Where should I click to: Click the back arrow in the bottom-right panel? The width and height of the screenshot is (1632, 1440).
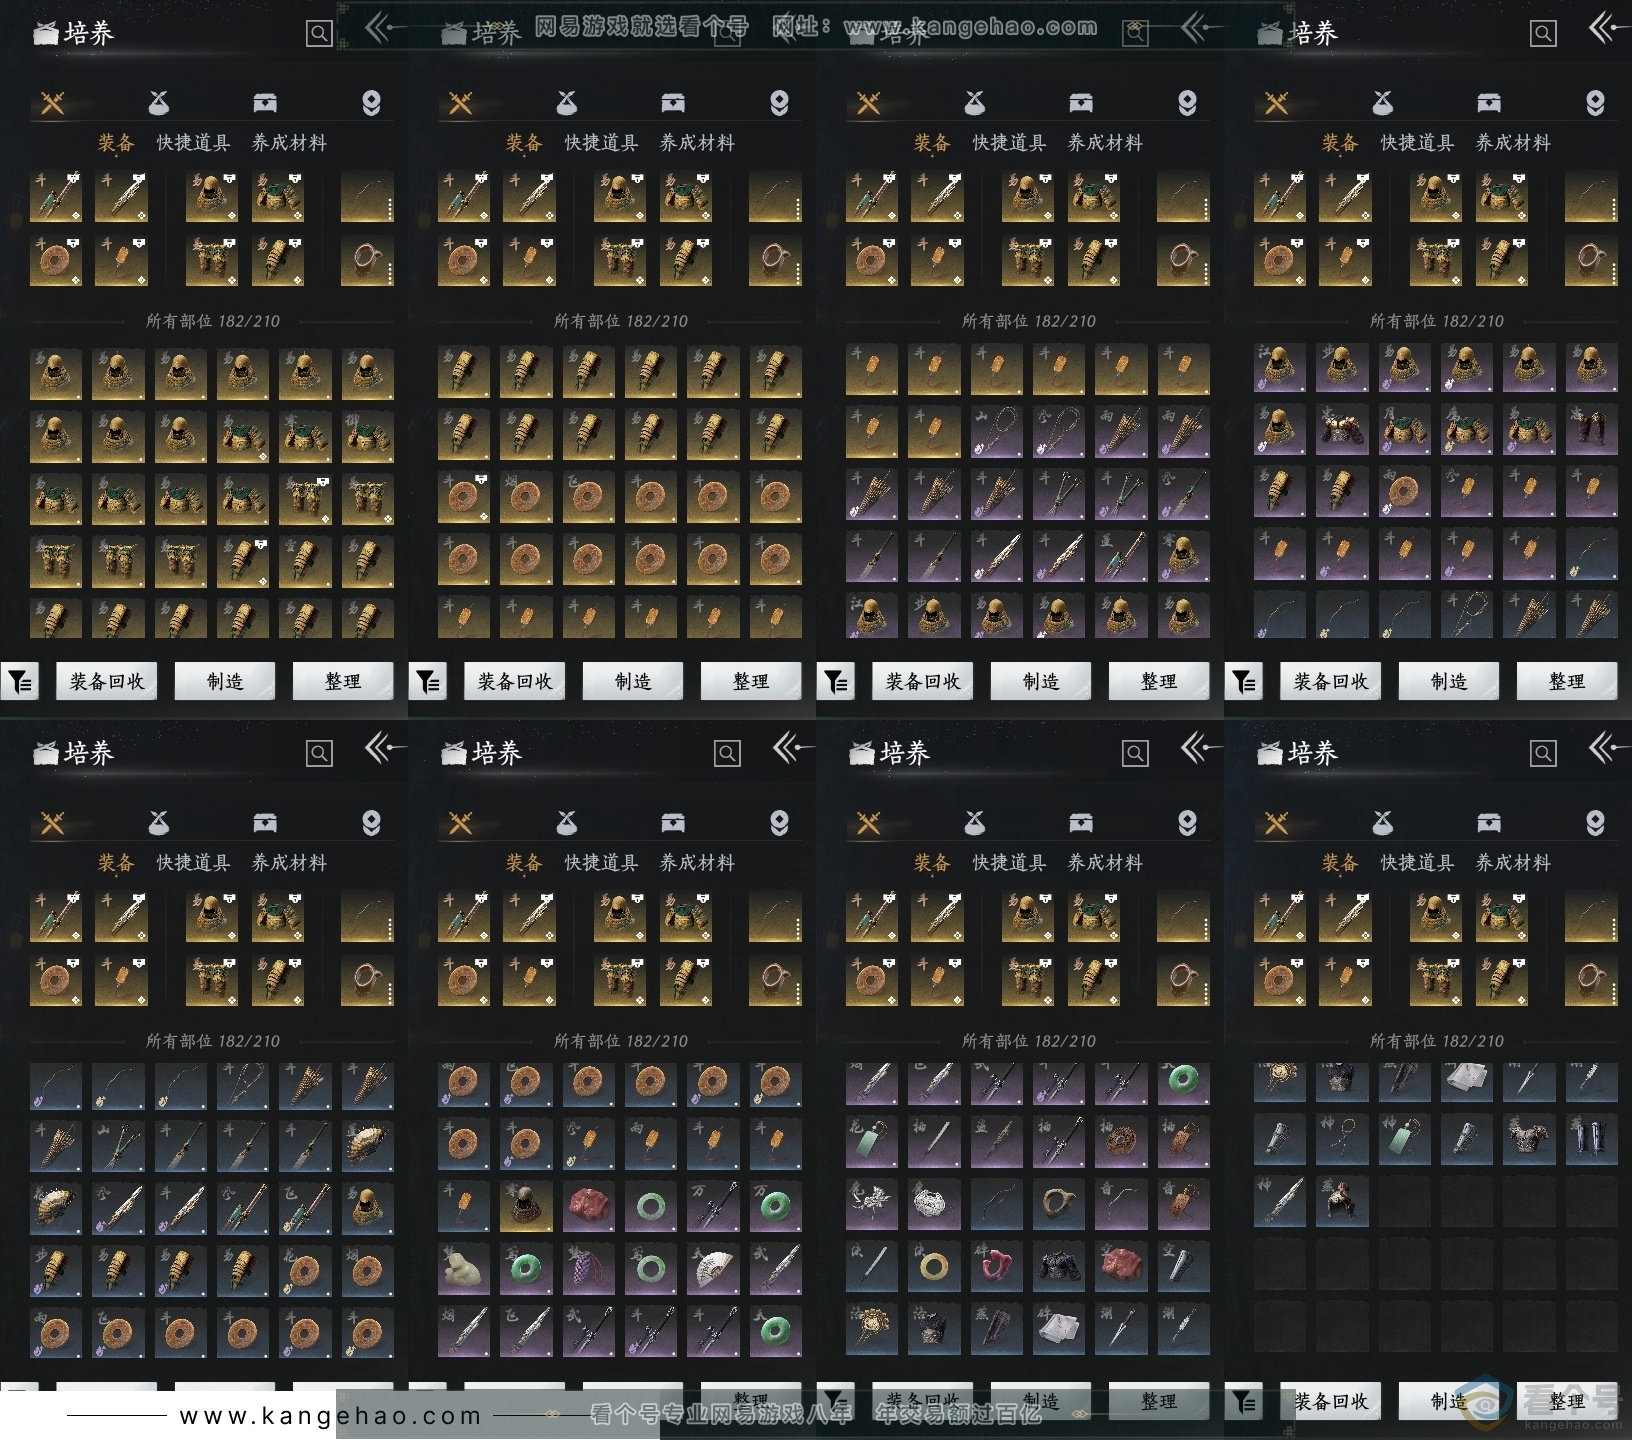coord(1610,747)
